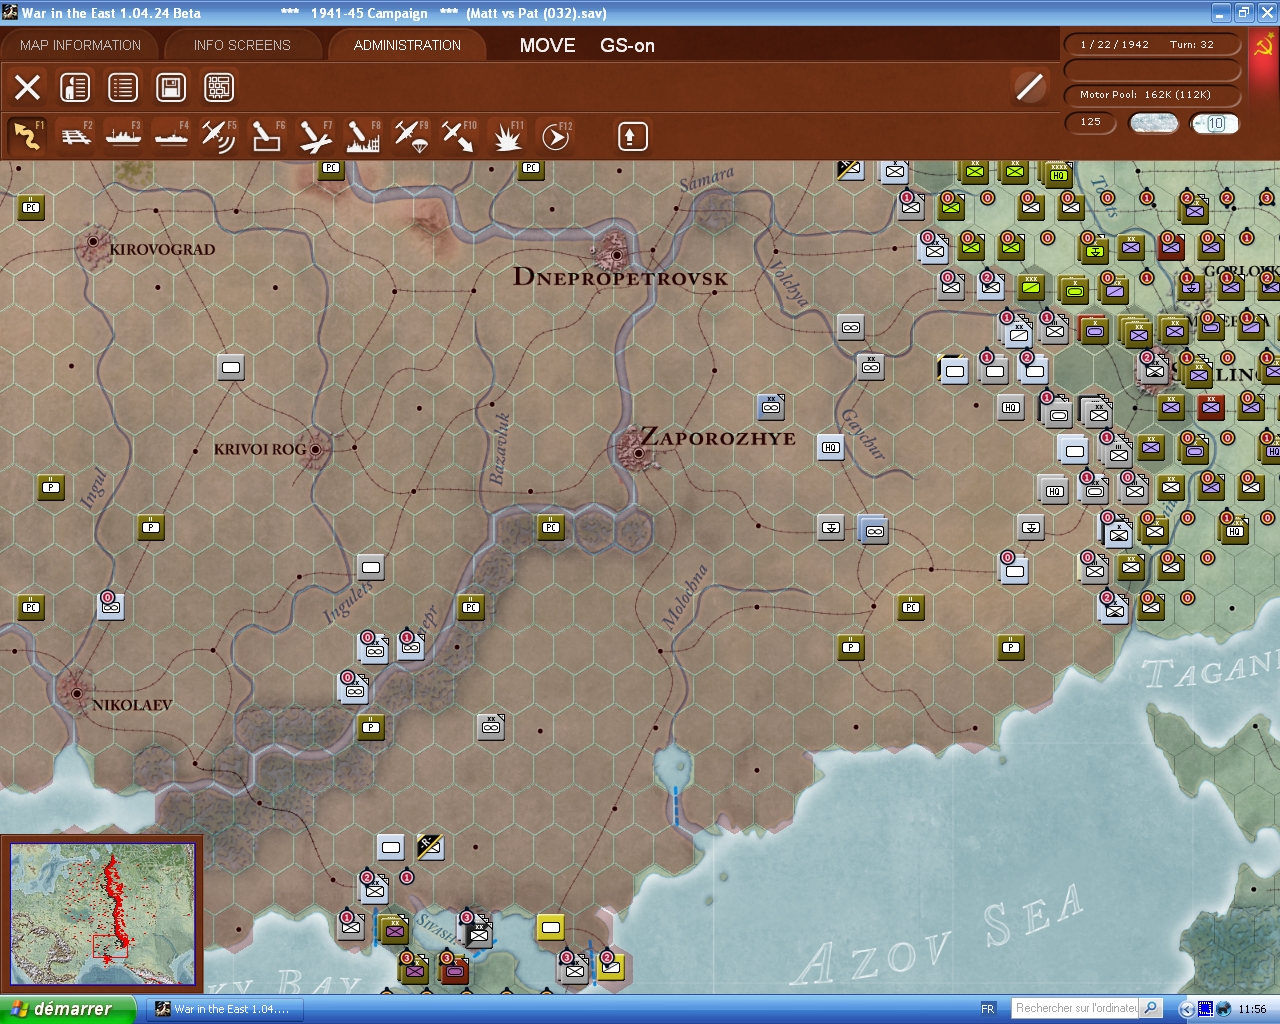Select the F6 bomb unit mode icon
1280x1024 pixels.
click(x=266, y=136)
